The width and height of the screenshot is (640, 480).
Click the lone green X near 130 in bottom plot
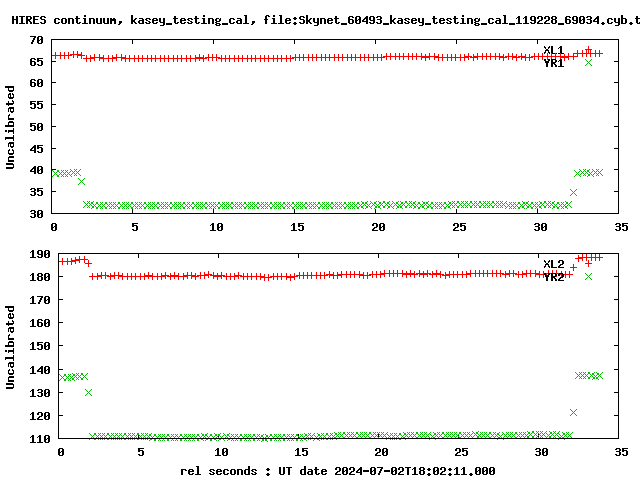tap(88, 392)
